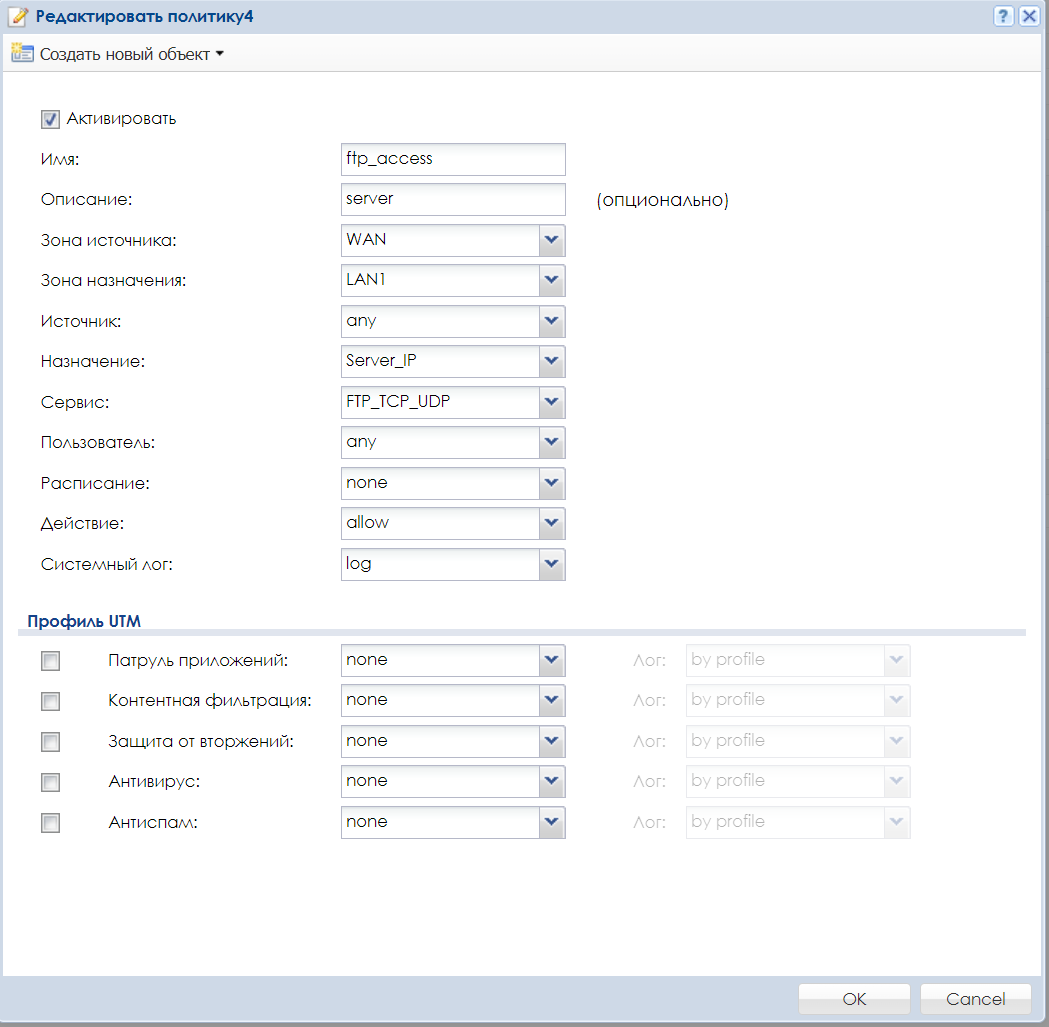The image size is (1049, 1027).
Task: Open the Патруль приложений profile dropdown arrow
Action: [x=551, y=660]
